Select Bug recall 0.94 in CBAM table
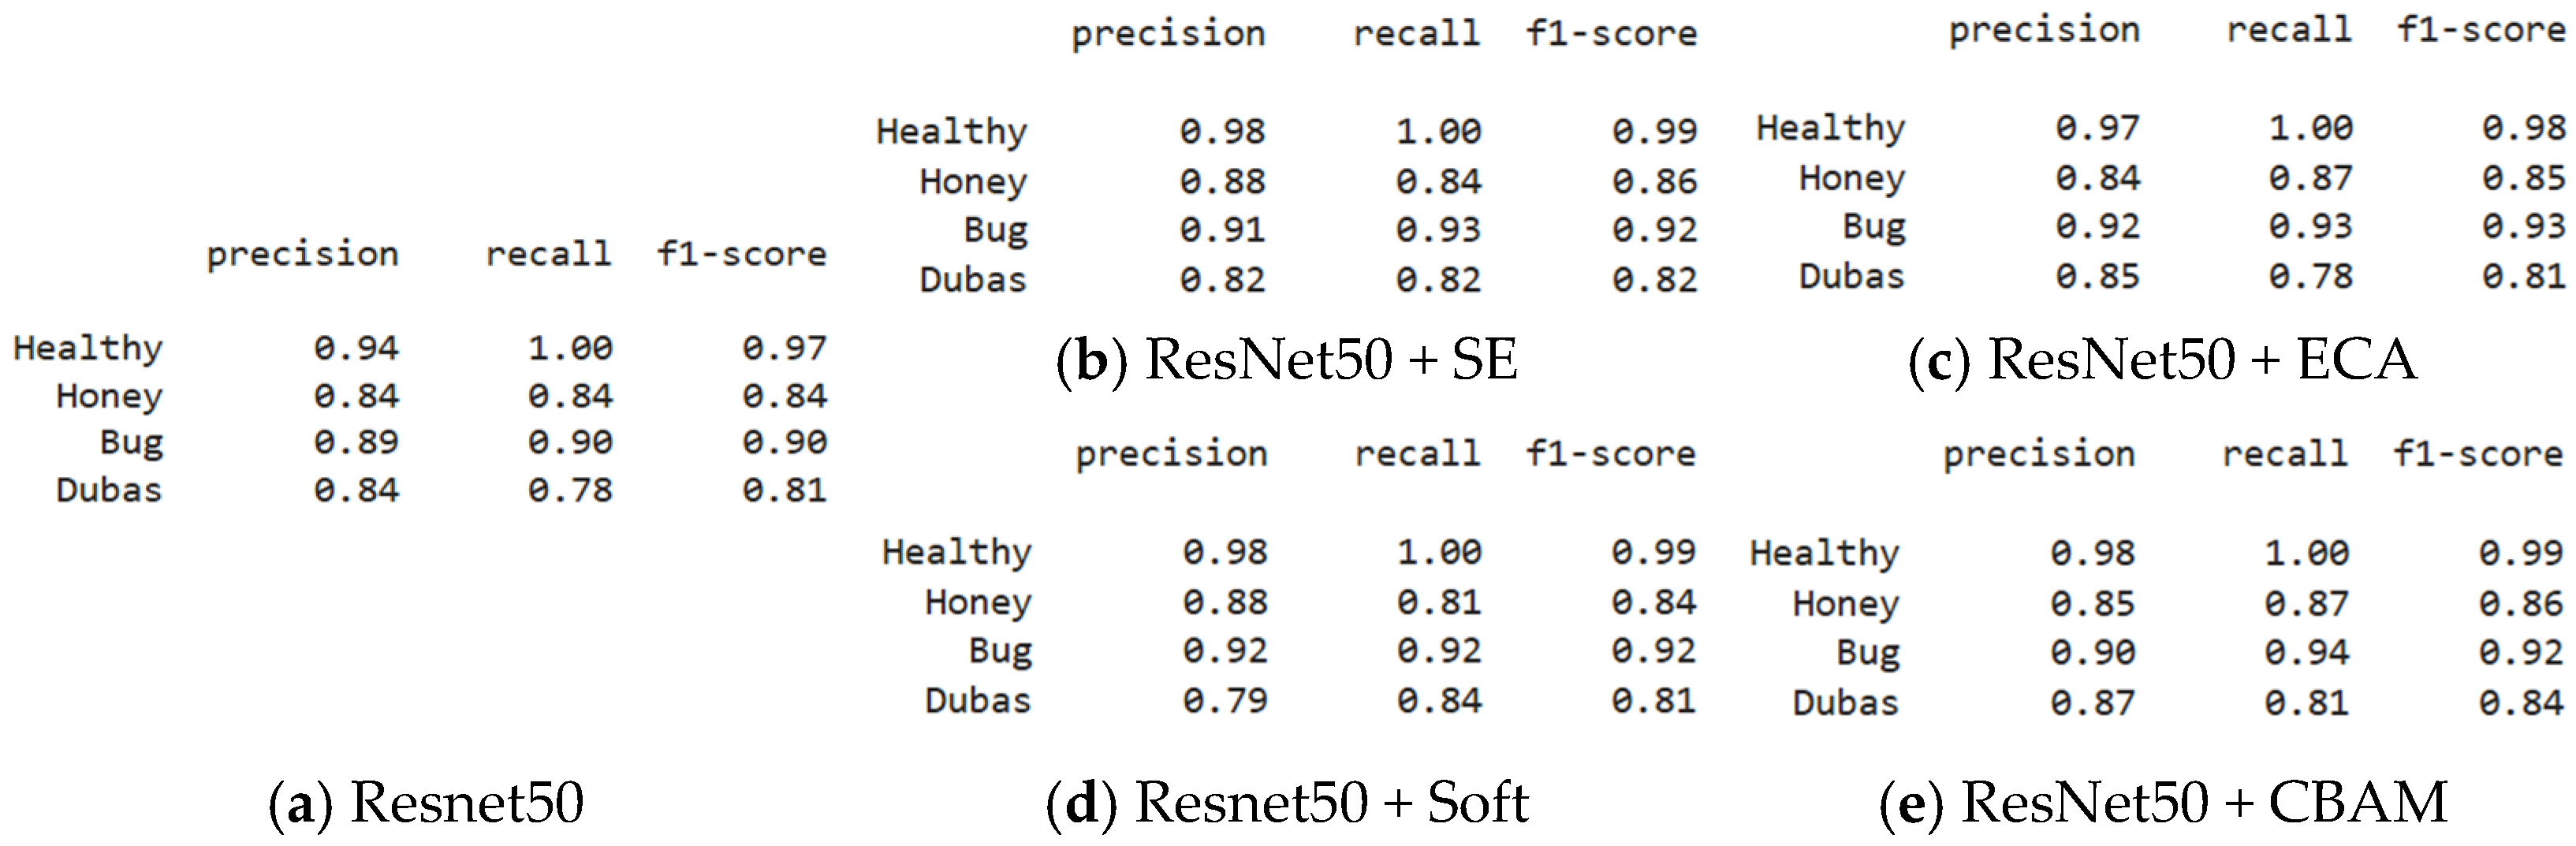 tap(2306, 652)
